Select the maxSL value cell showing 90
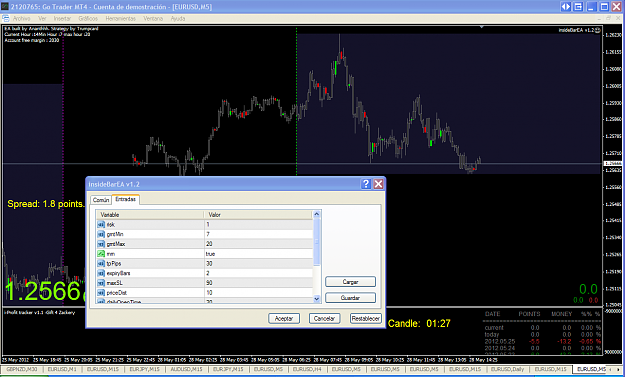Screen dimensions: 625x377 [x=258, y=283]
